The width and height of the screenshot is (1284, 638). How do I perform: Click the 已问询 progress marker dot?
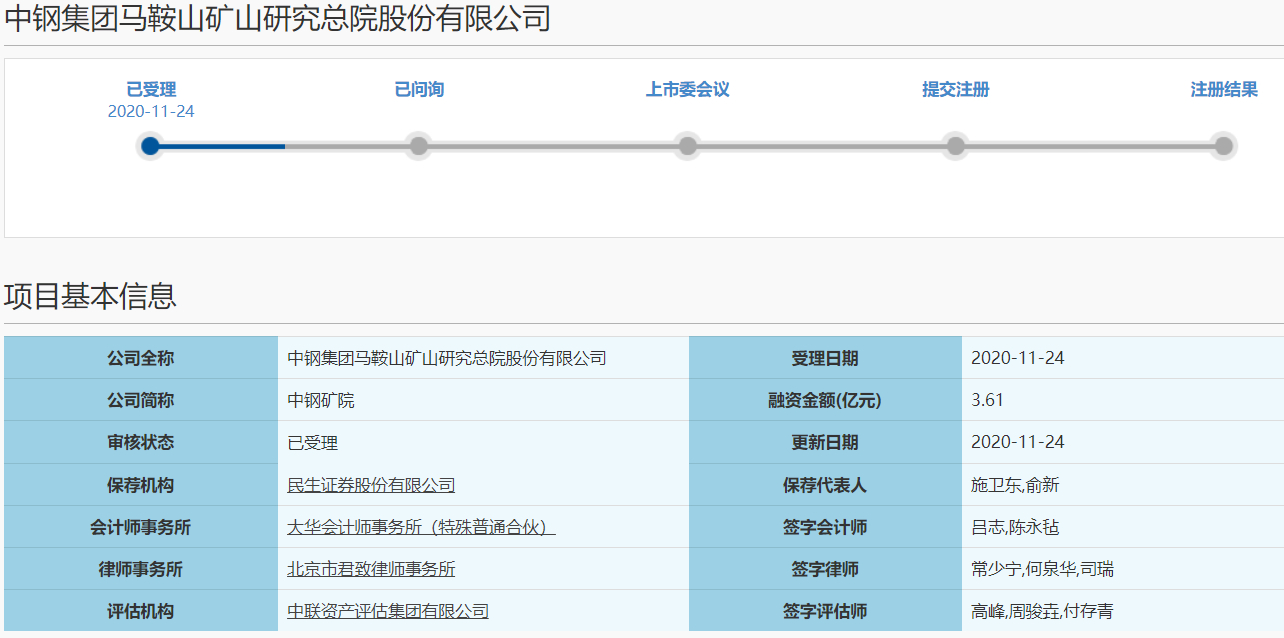[419, 146]
